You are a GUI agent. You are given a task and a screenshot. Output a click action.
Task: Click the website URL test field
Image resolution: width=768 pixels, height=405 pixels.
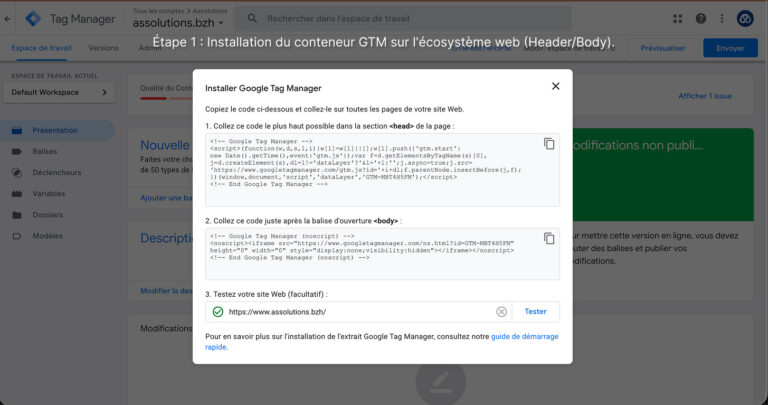pos(359,312)
